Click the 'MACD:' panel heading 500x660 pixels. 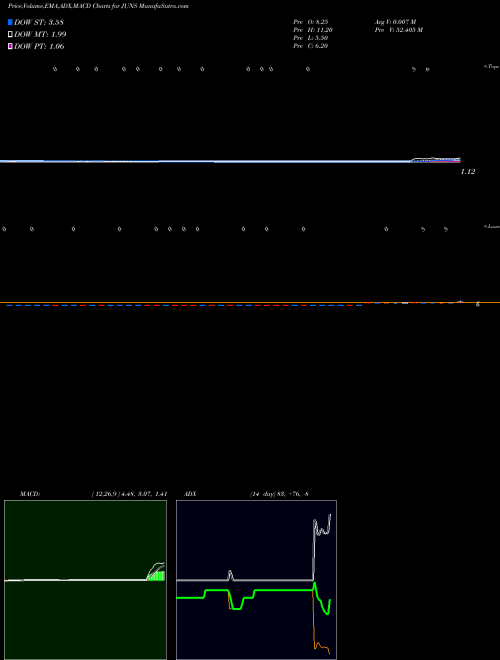pos(30,494)
